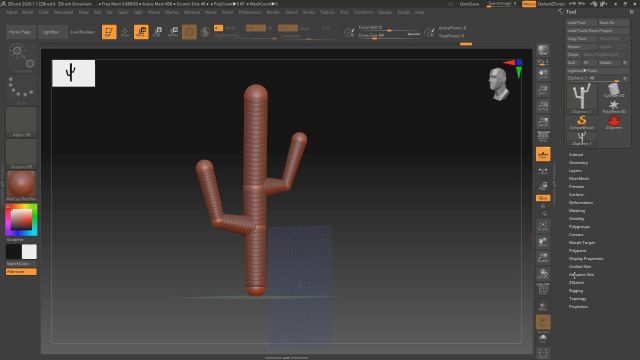Click the Scroll document icon
640x360 pixels.
pyautogui.click(x=543, y=74)
